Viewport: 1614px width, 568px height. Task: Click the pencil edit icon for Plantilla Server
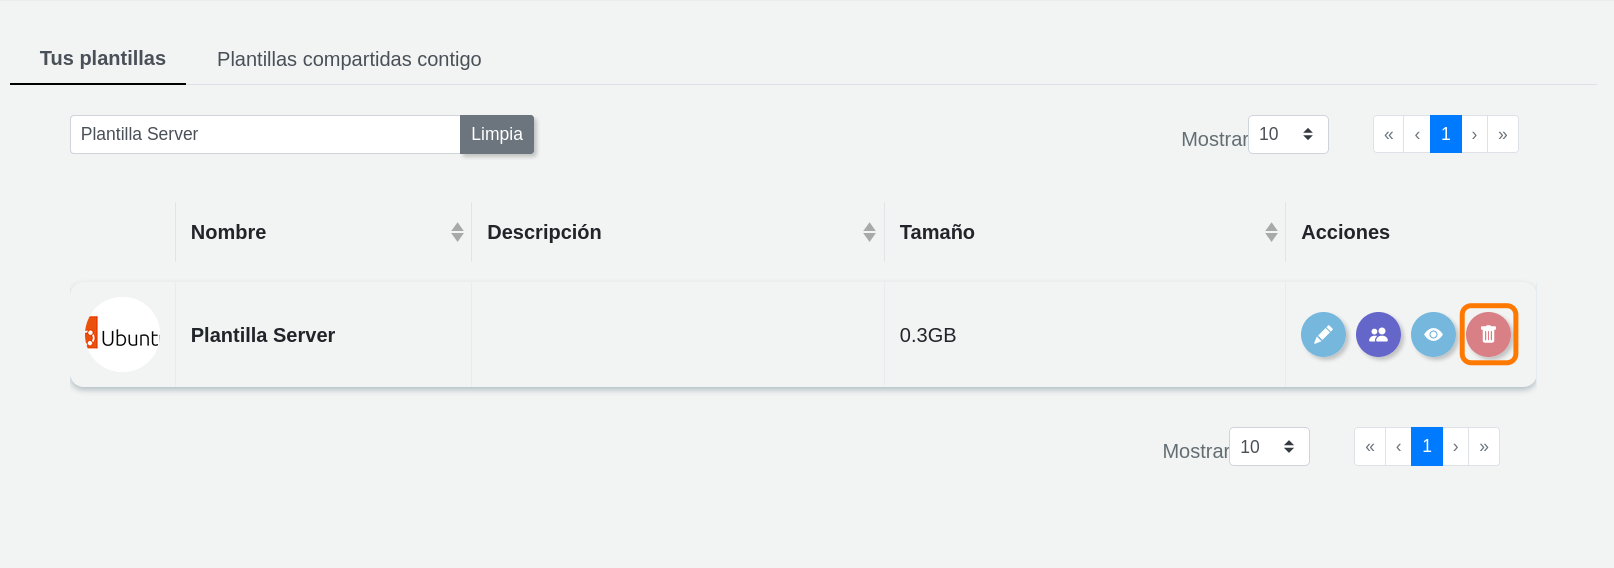click(1323, 335)
